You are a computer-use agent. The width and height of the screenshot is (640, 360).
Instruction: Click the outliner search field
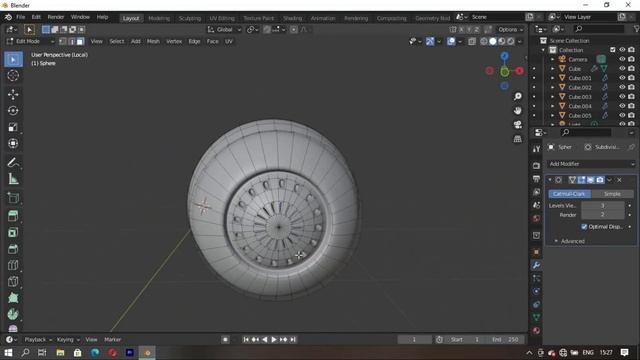pyautogui.click(x=599, y=29)
